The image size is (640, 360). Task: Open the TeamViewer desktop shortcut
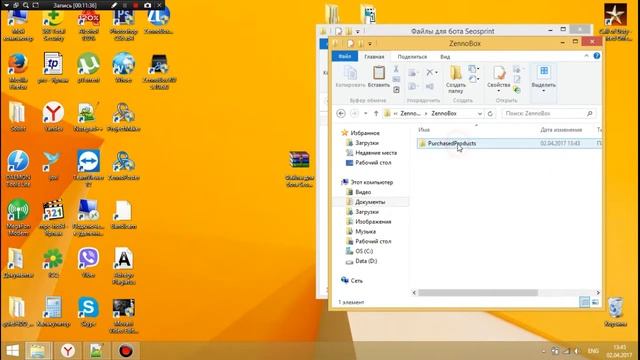tap(88, 169)
